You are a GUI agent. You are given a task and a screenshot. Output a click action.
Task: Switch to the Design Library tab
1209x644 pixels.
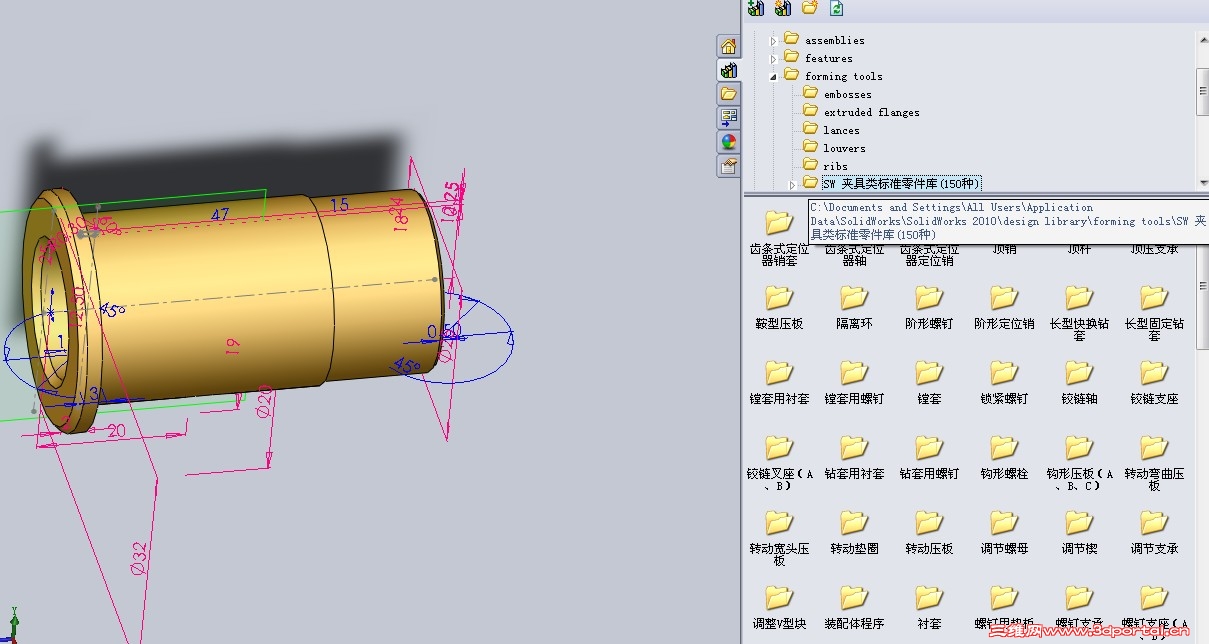pos(729,70)
